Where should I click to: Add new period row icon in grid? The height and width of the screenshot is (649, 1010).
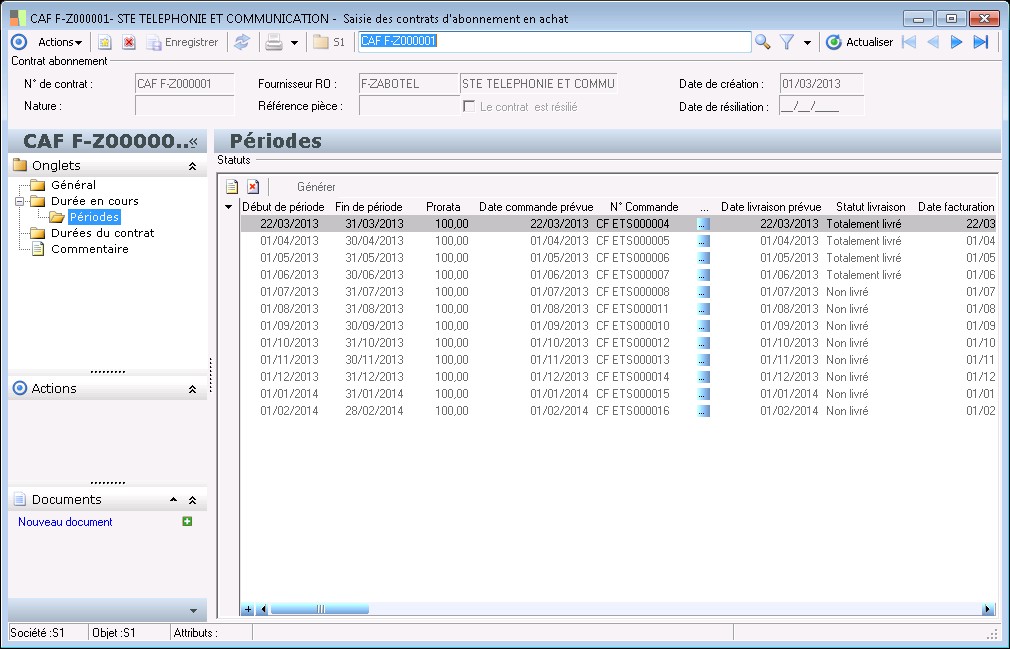(232, 186)
